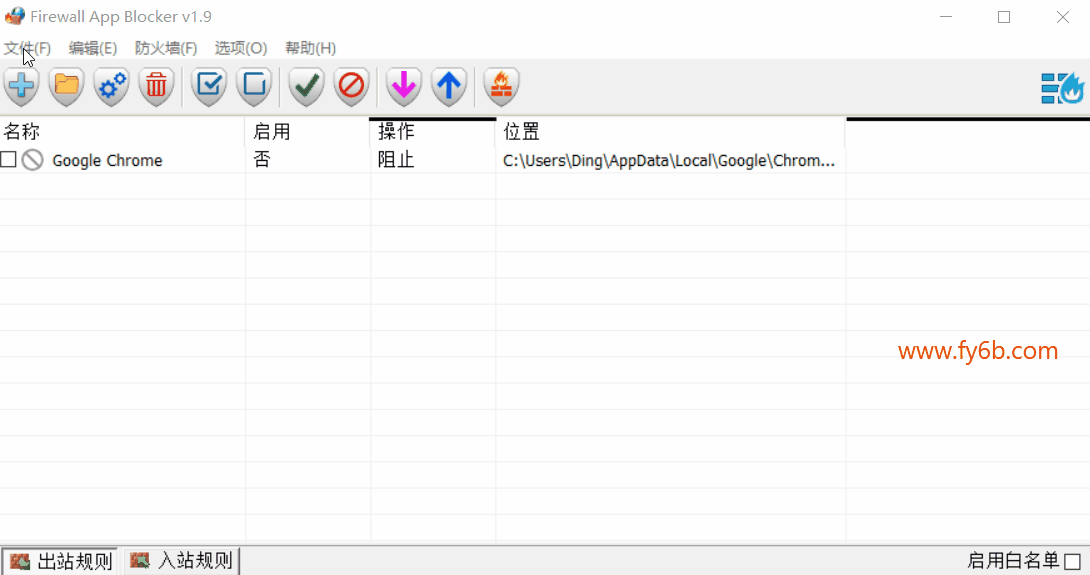Click the 否 enabled status cell
This screenshot has height=575, width=1090.
[262, 160]
